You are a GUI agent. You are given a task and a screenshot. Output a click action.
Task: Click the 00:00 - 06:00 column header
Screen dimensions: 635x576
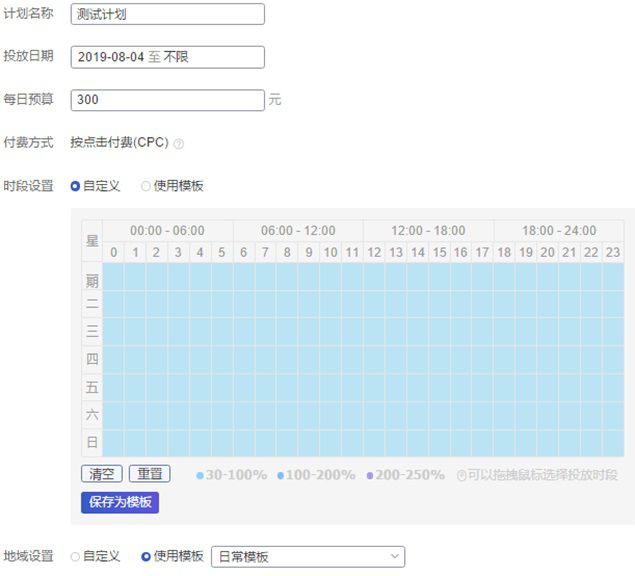tap(167, 230)
